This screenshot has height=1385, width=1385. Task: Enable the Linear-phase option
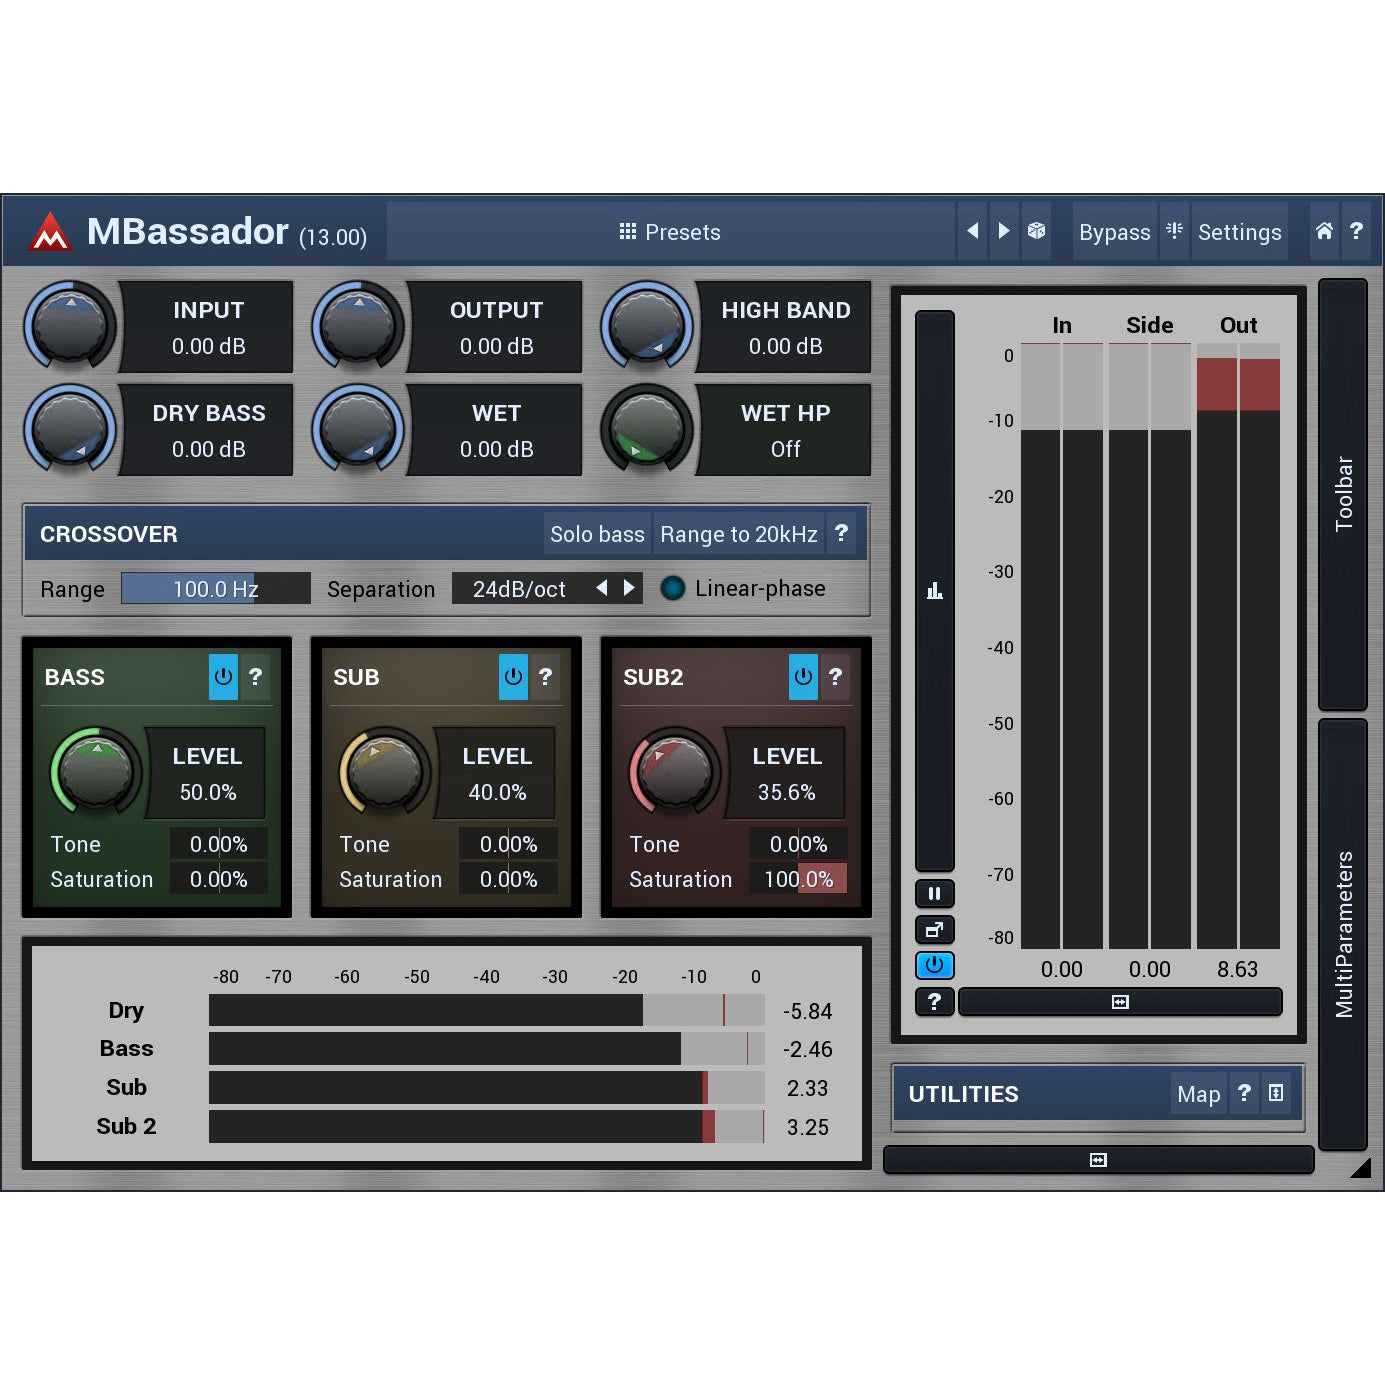(673, 588)
